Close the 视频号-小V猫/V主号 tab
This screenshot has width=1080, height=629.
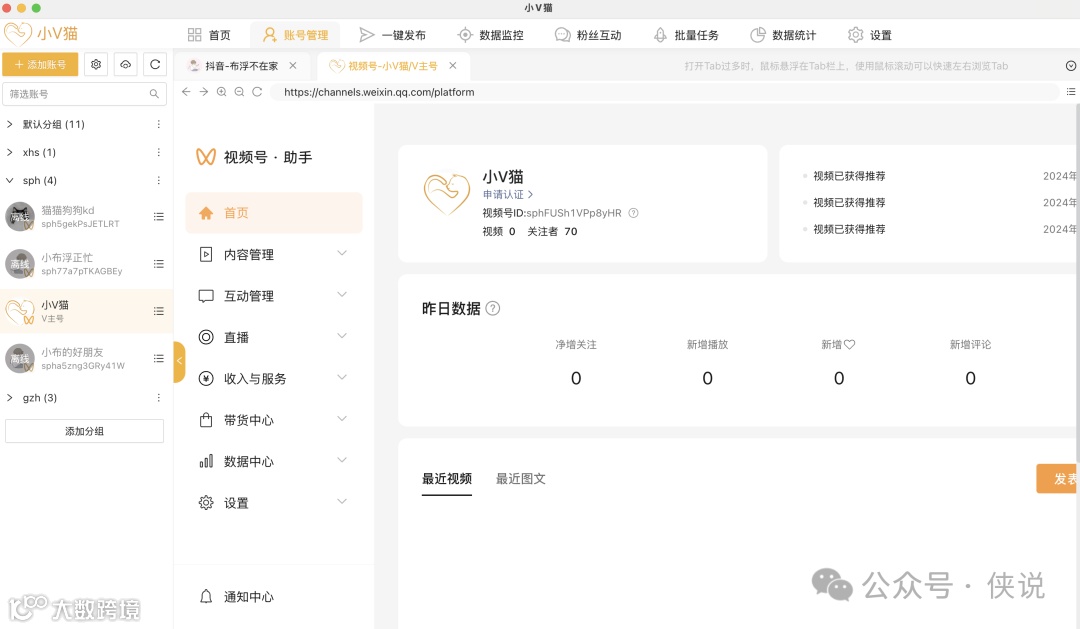453,65
